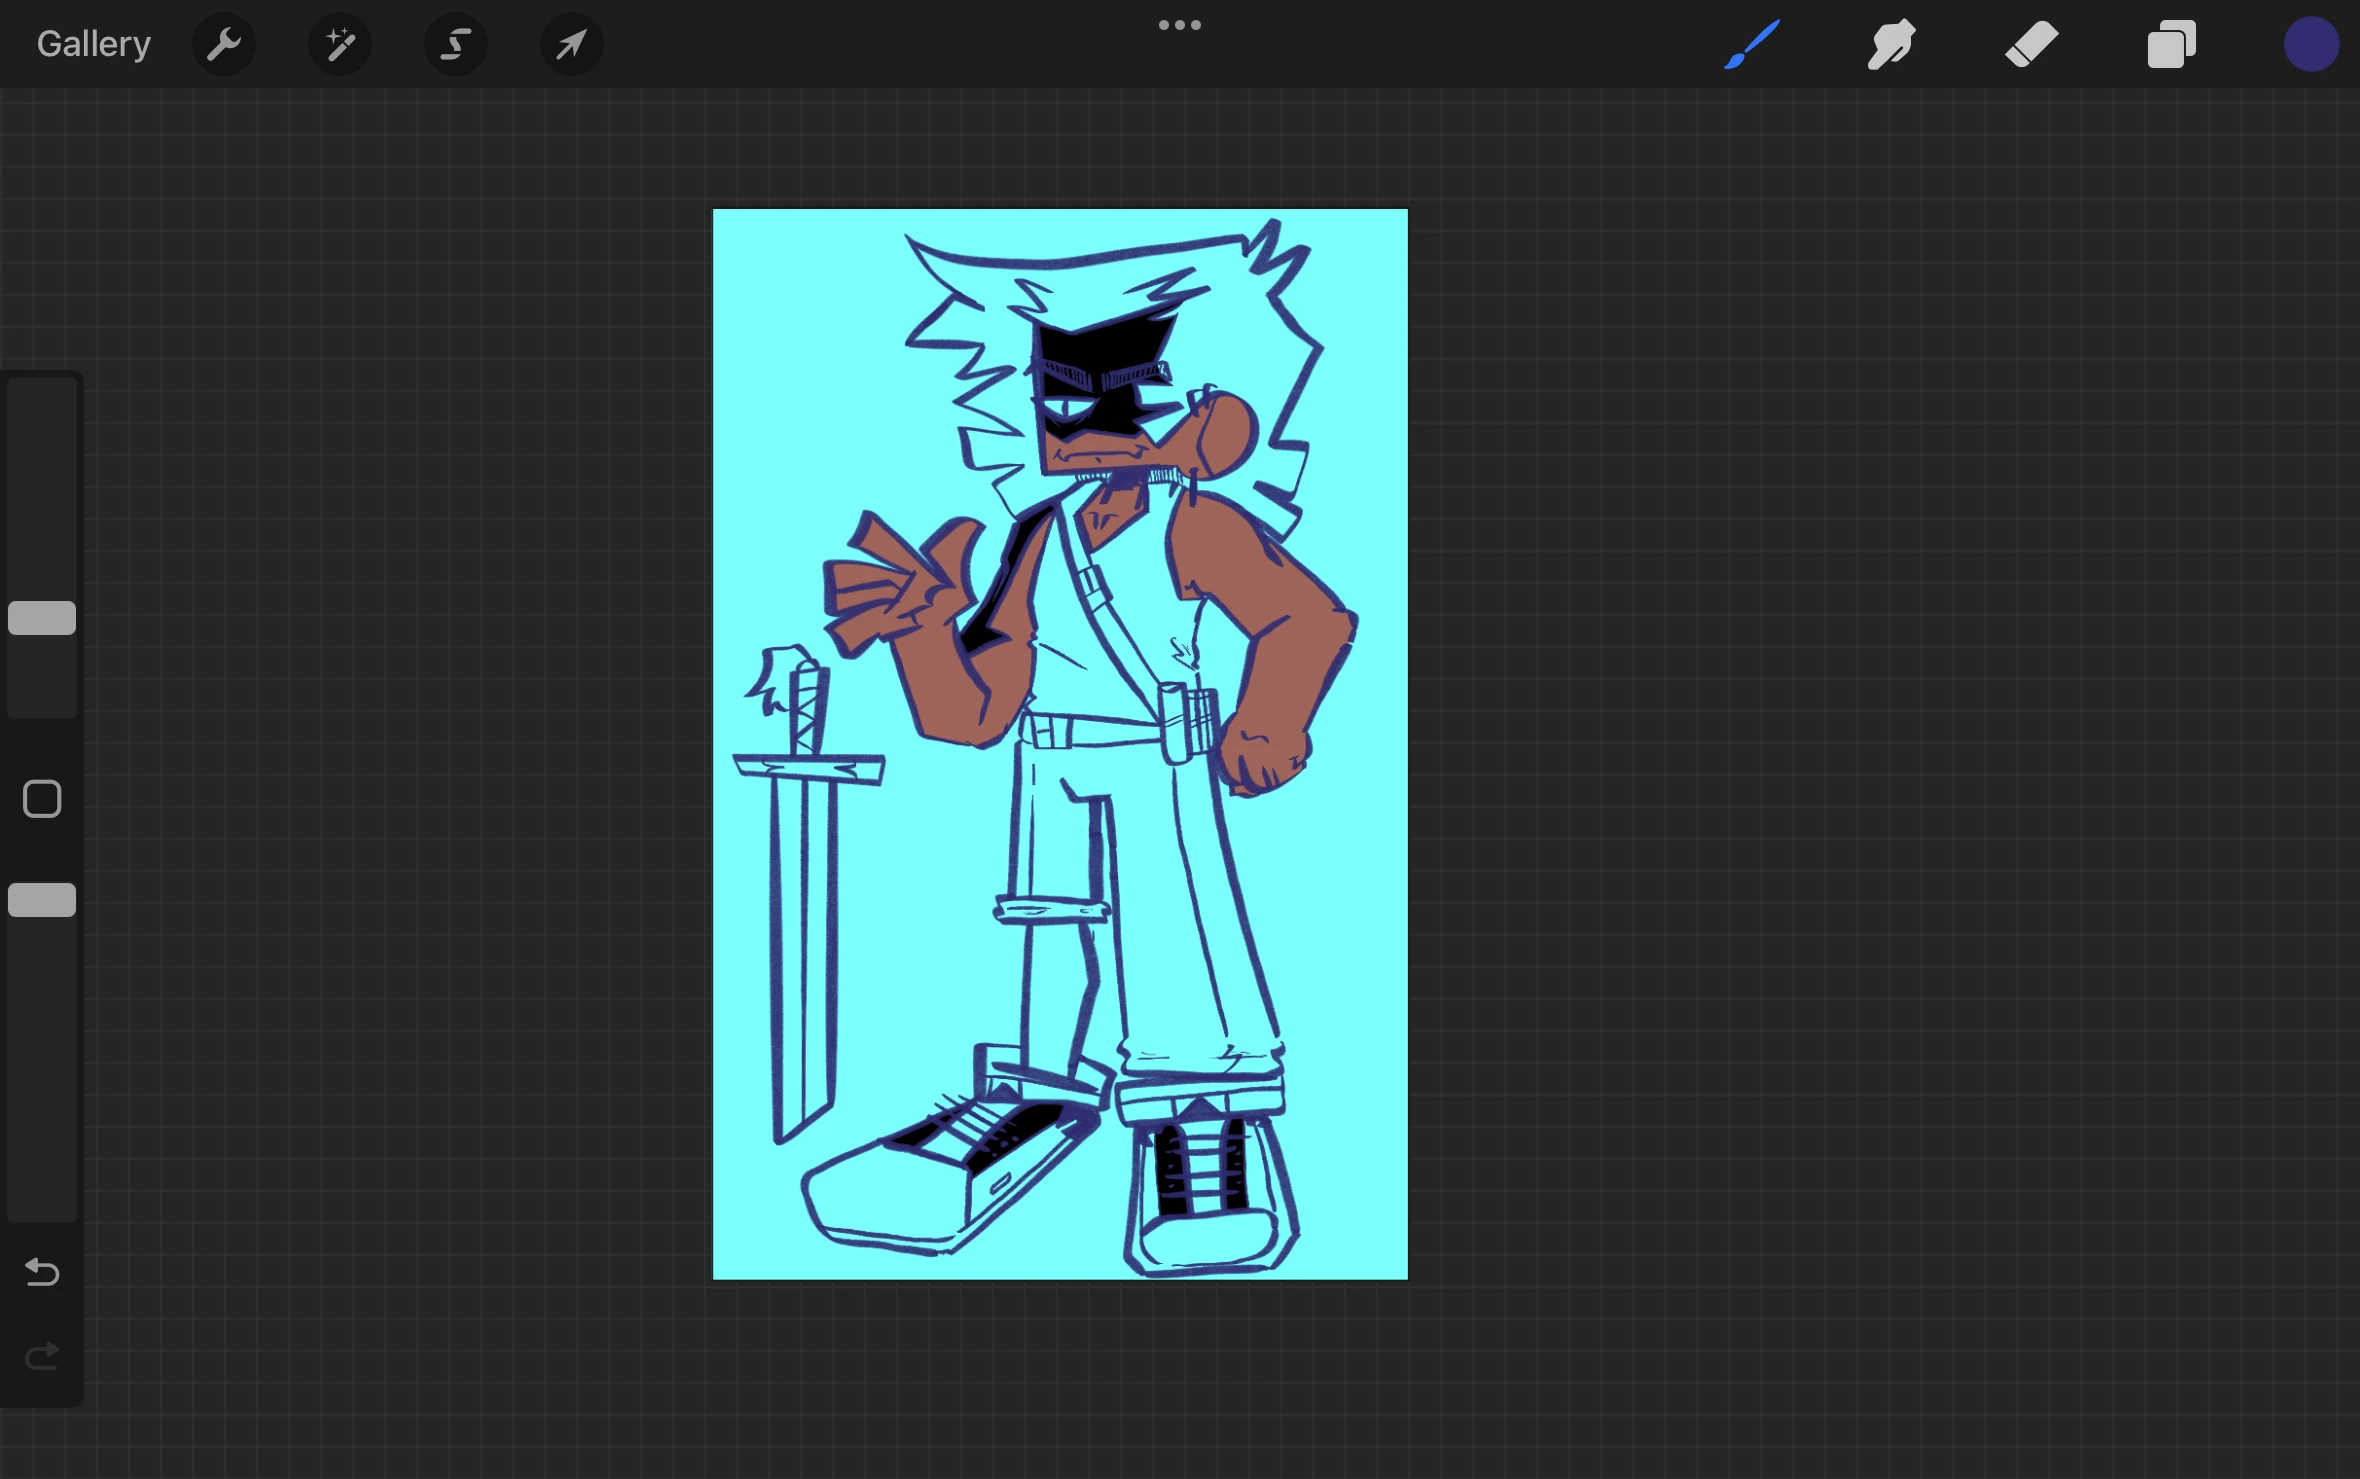Viewport: 2360px width, 1479px height.
Task: Tap the square Modify button on the sidebar
Action: pos(41,798)
